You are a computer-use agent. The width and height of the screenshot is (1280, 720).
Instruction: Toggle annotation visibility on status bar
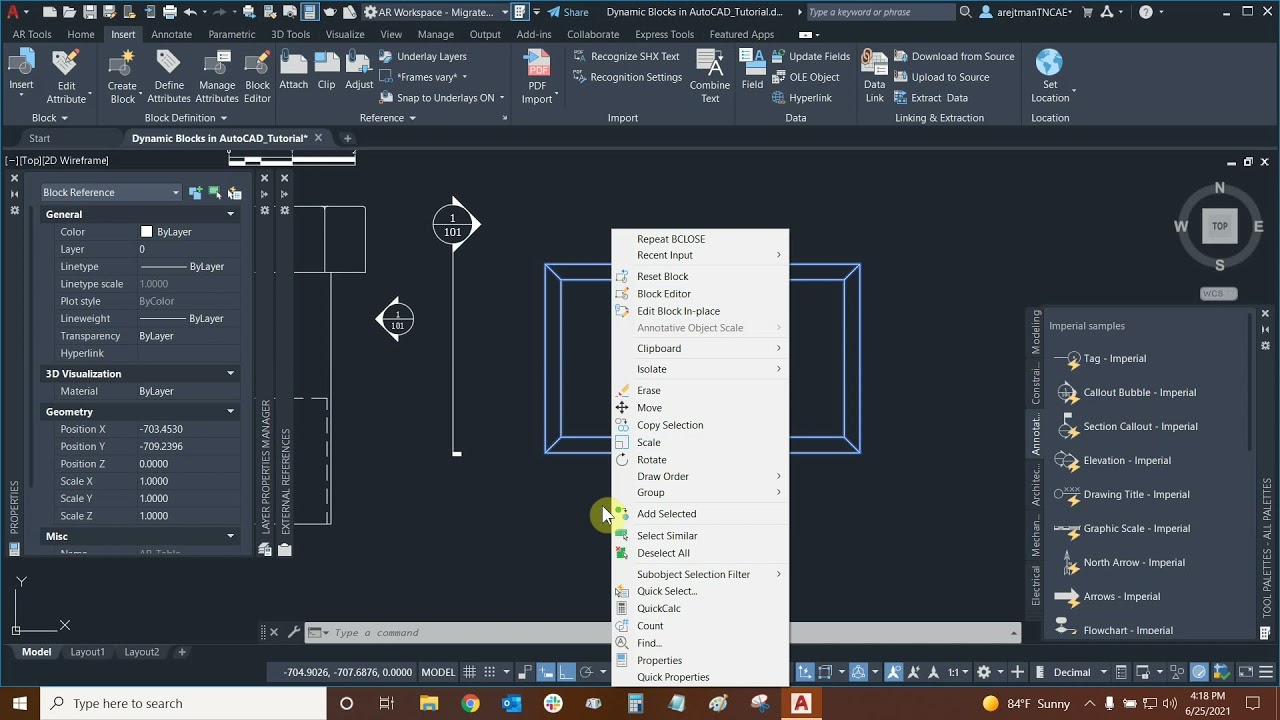[x=894, y=672]
